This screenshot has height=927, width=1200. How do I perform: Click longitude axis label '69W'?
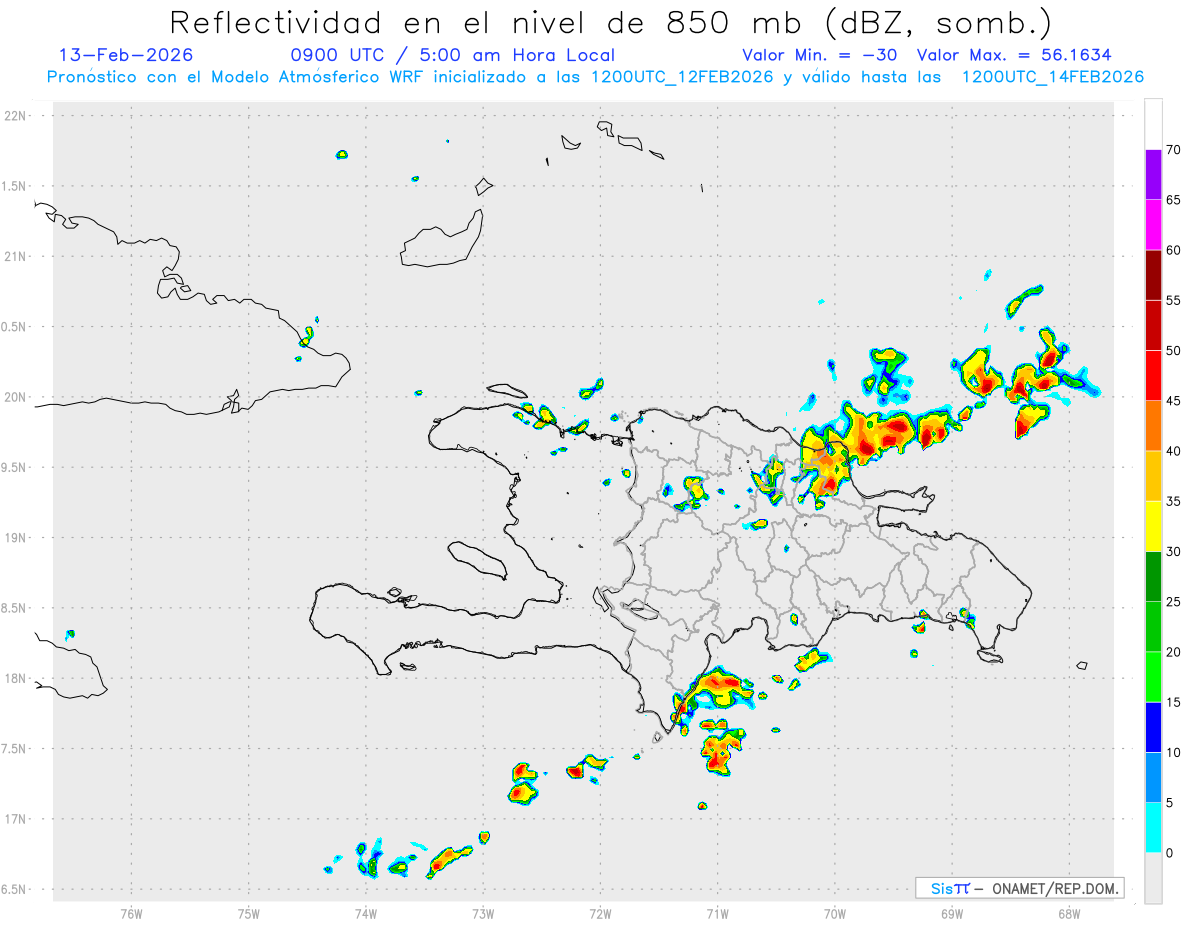[x=952, y=913]
